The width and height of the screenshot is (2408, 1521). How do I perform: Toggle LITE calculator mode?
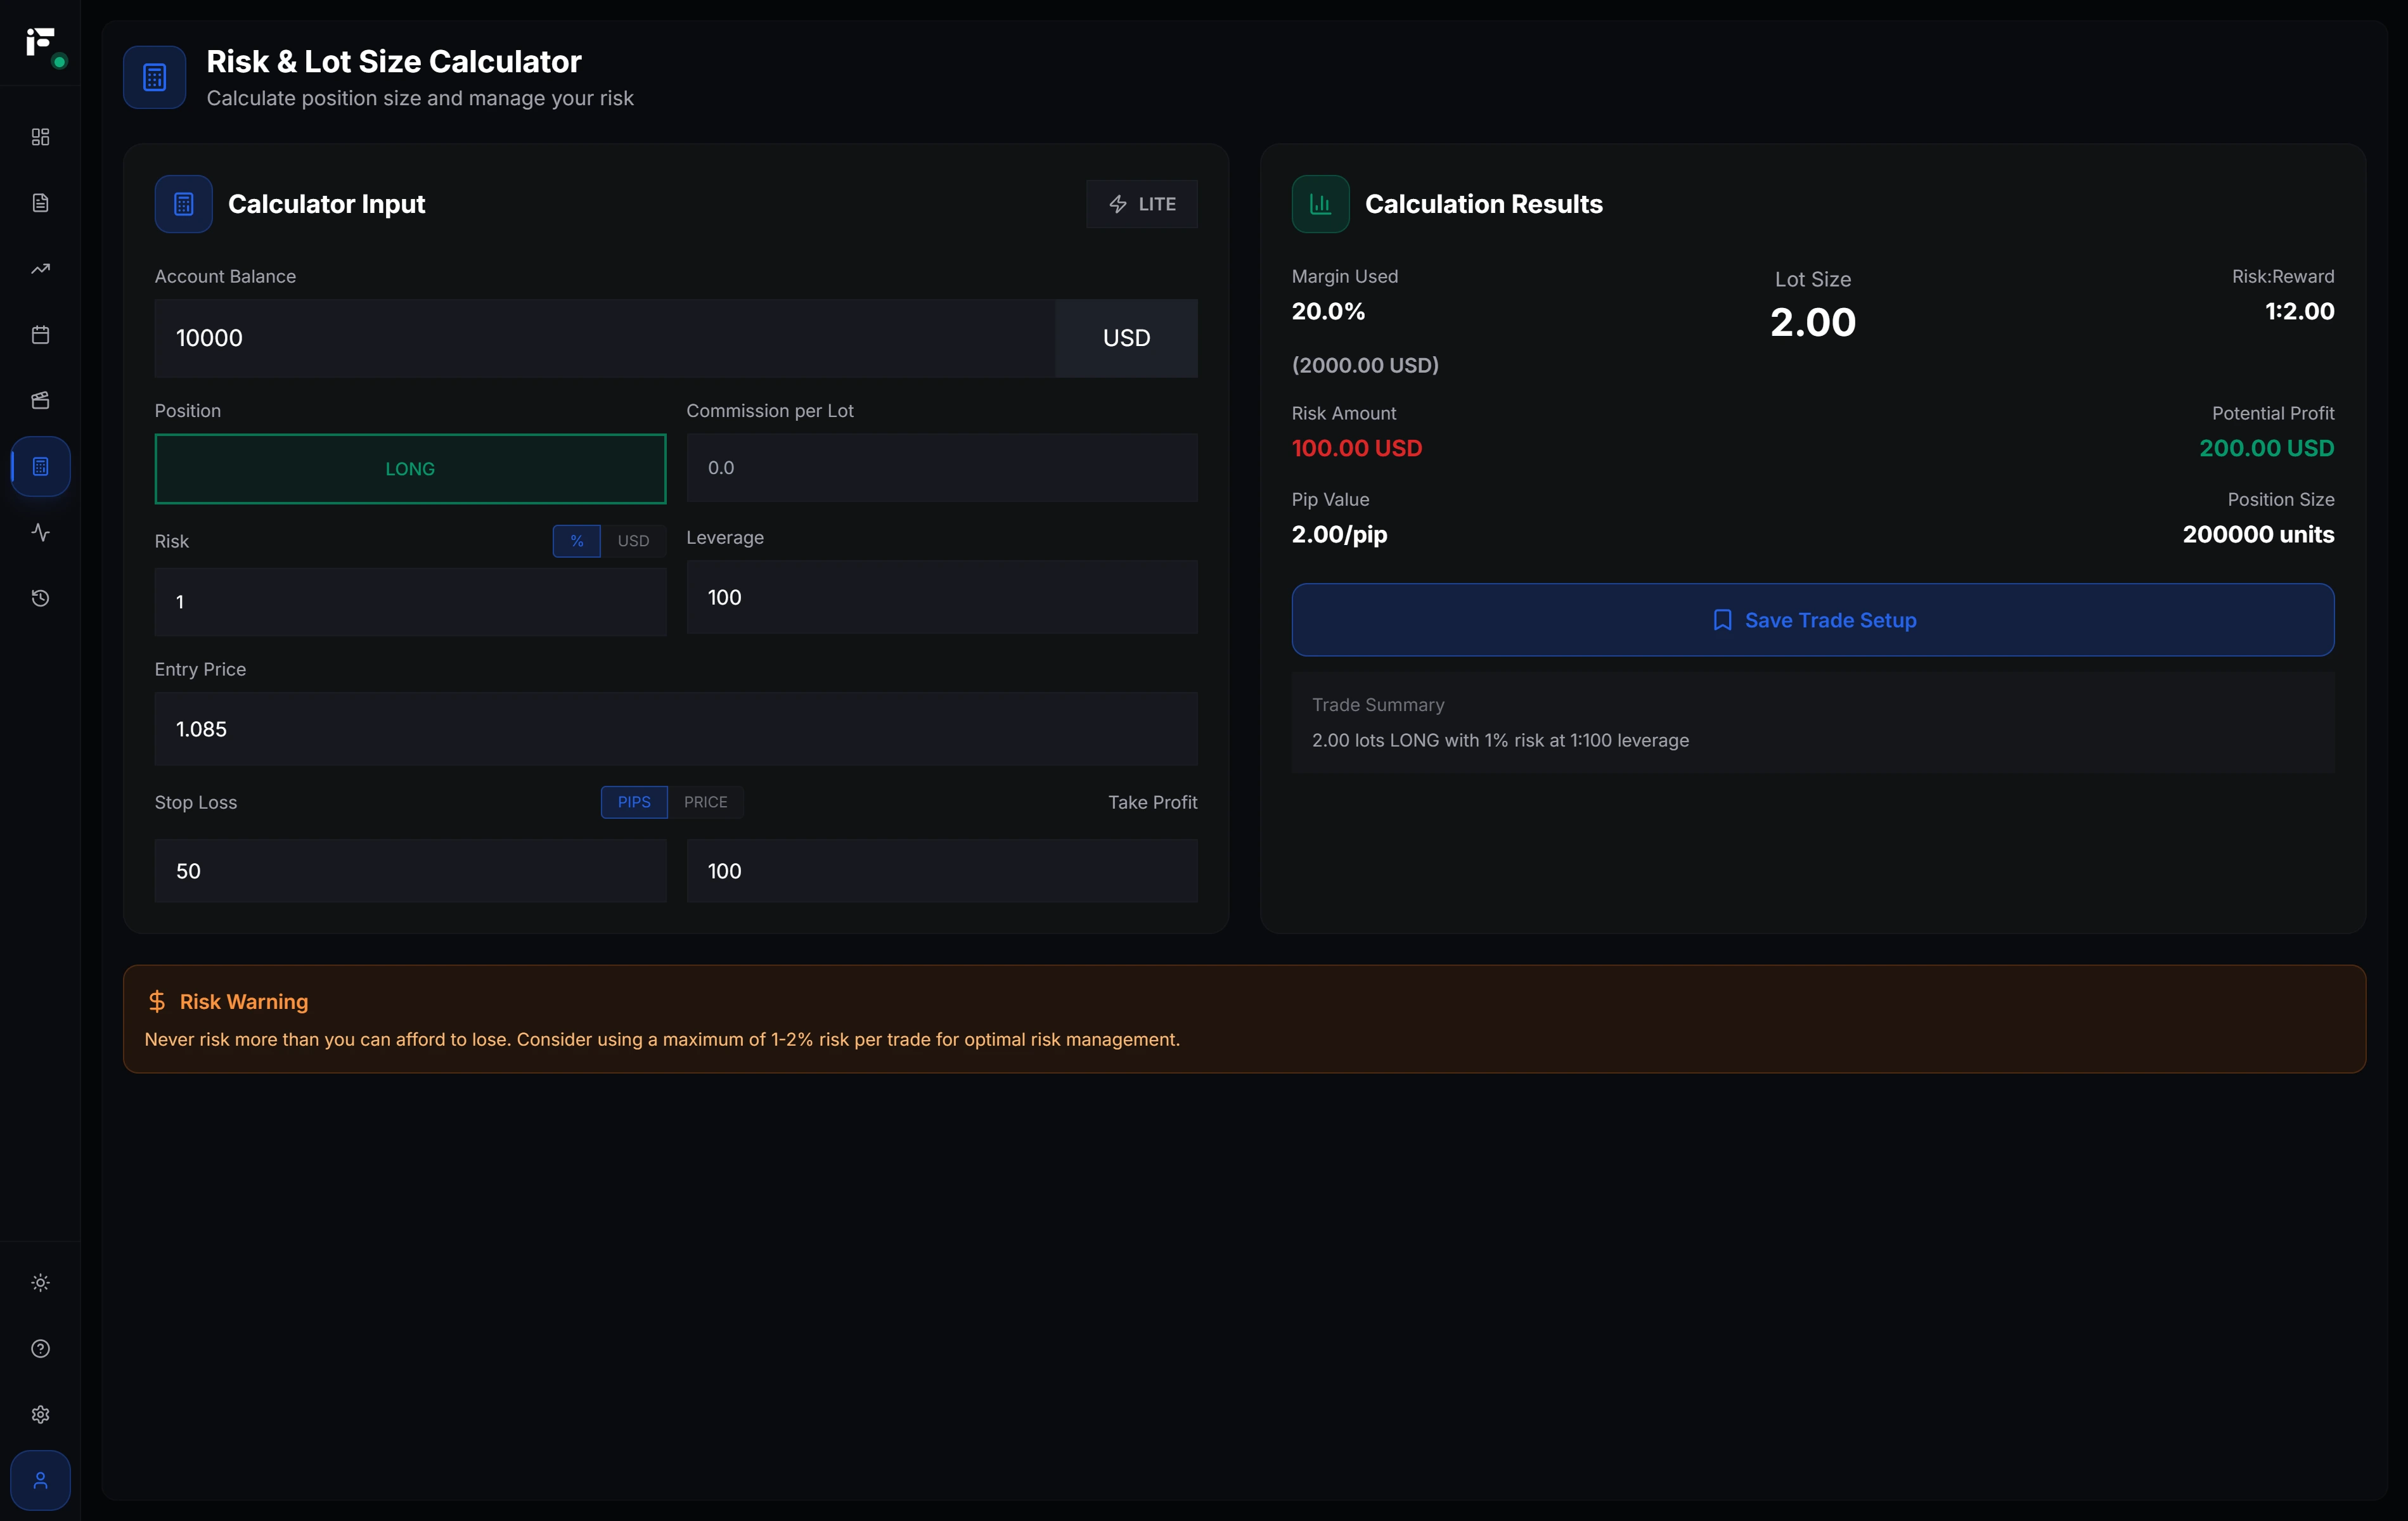[x=1142, y=203]
